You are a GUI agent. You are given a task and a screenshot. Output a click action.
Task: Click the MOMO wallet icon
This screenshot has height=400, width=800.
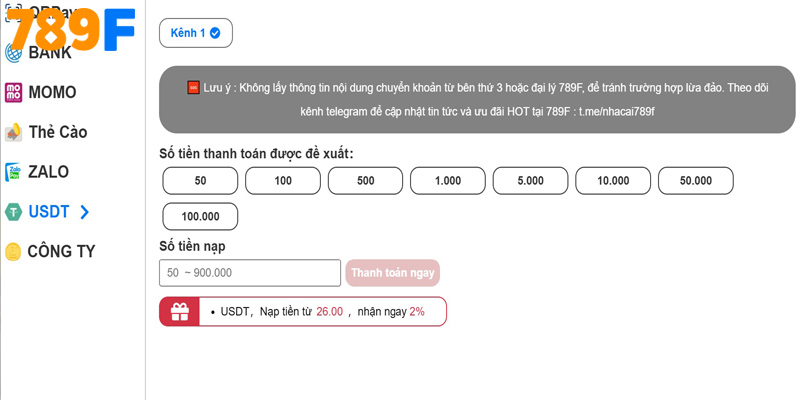tap(14, 92)
